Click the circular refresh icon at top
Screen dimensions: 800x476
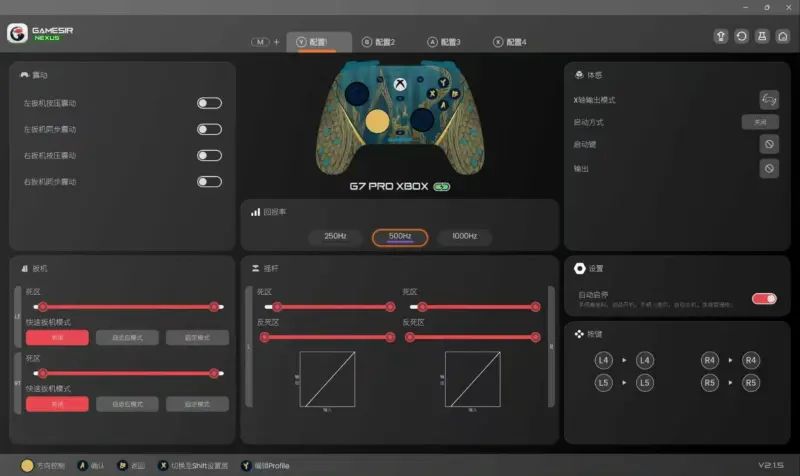pos(741,36)
